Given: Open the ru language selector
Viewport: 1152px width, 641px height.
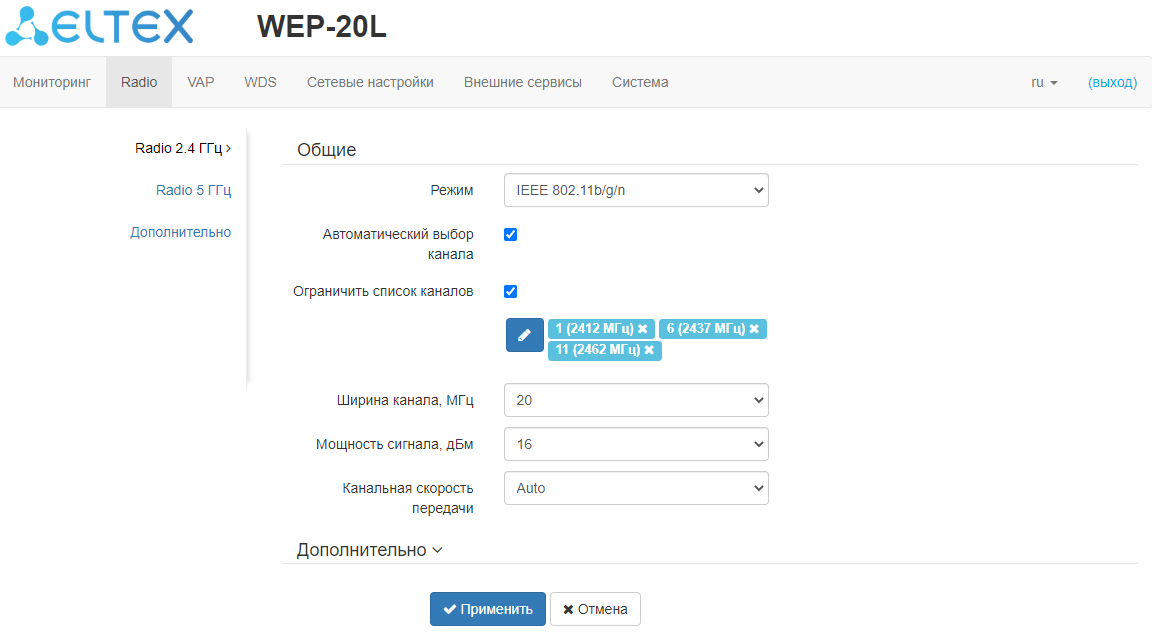Looking at the screenshot, I should pos(1044,82).
